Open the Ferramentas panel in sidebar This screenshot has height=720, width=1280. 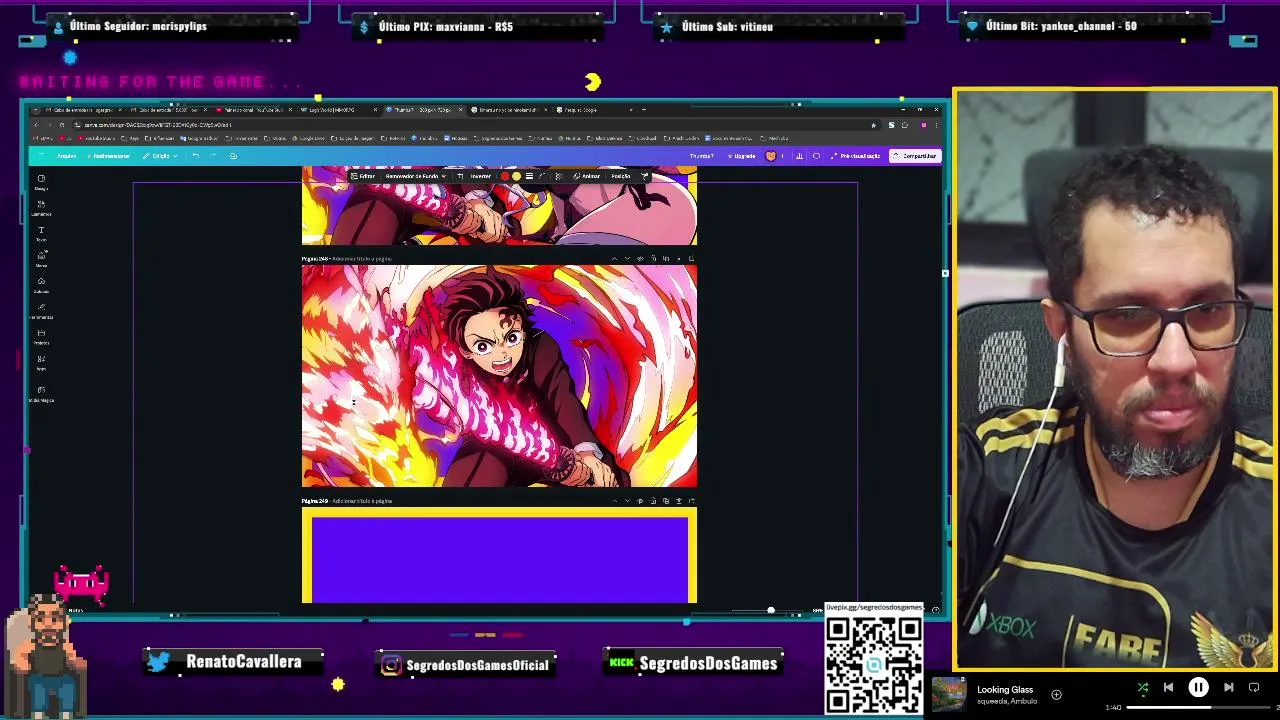41,311
